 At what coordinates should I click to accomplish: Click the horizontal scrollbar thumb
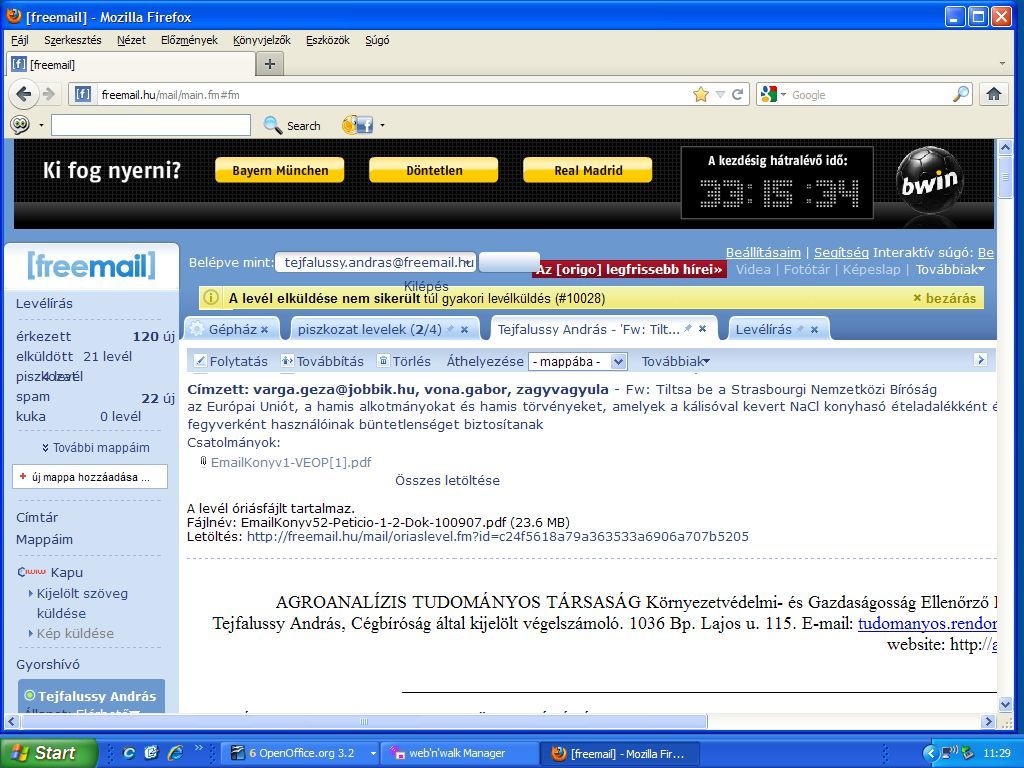(364, 722)
